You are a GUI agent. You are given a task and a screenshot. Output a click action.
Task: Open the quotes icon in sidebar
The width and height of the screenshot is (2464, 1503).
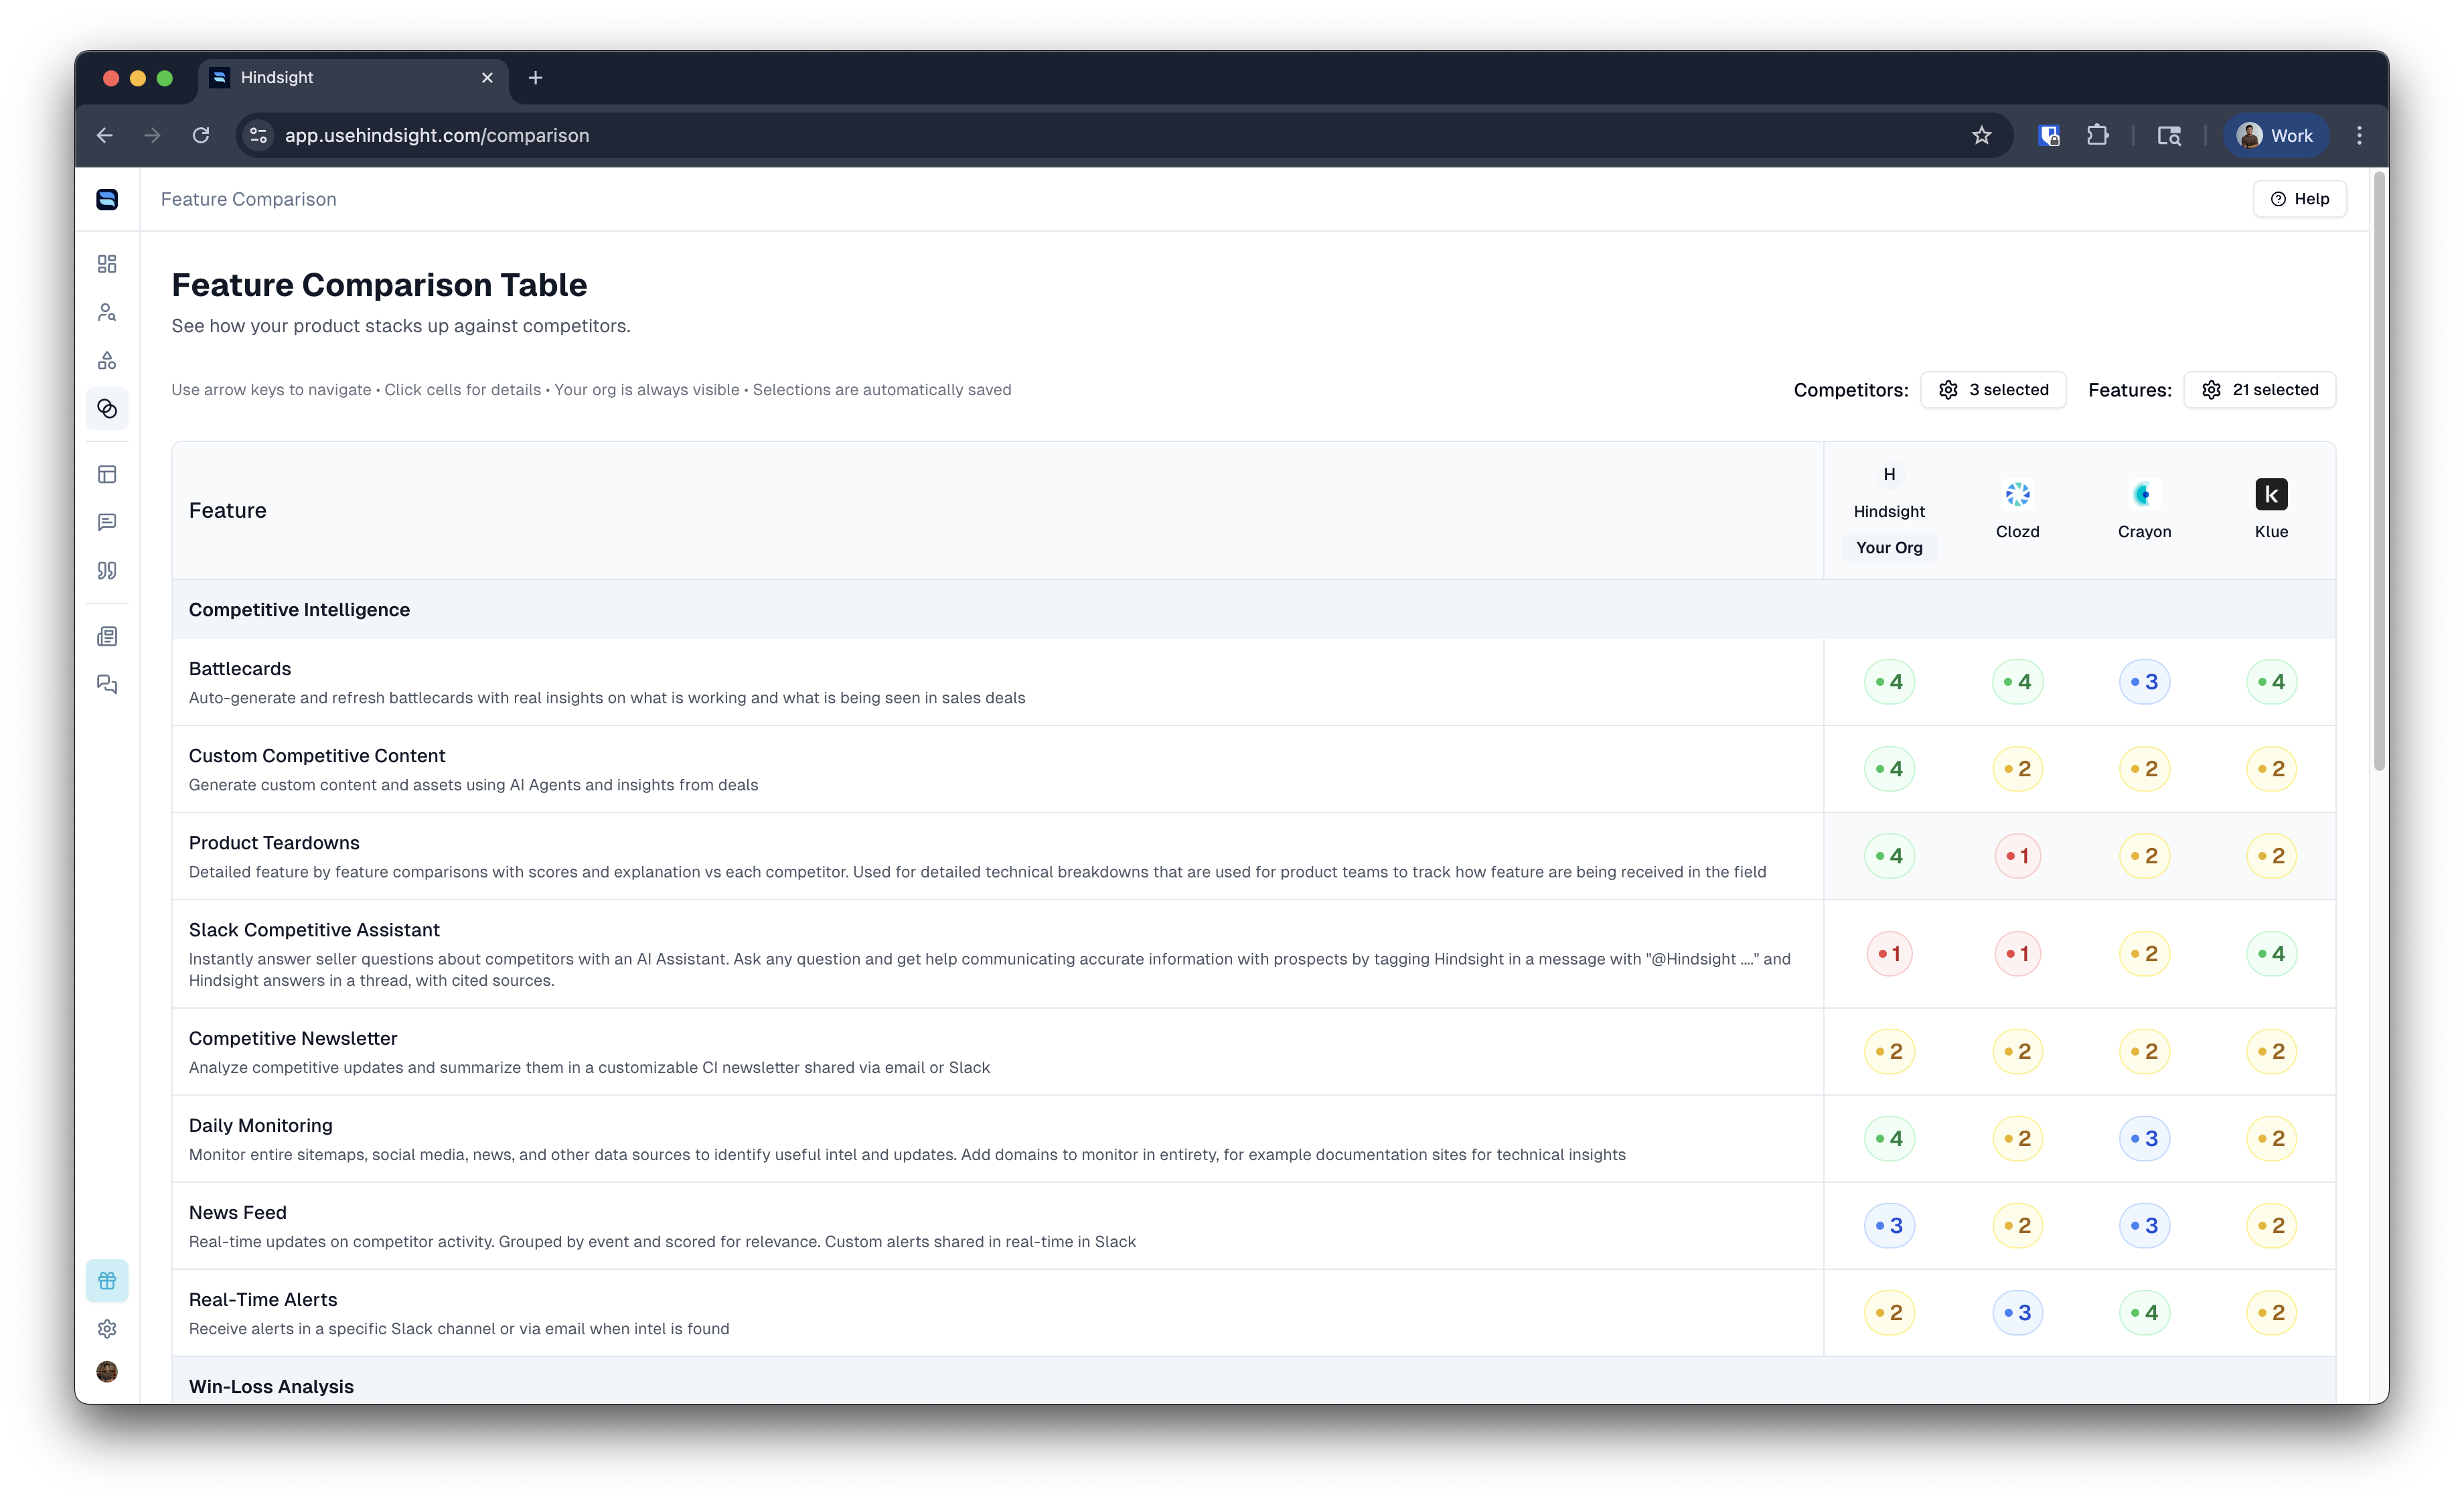(x=107, y=570)
